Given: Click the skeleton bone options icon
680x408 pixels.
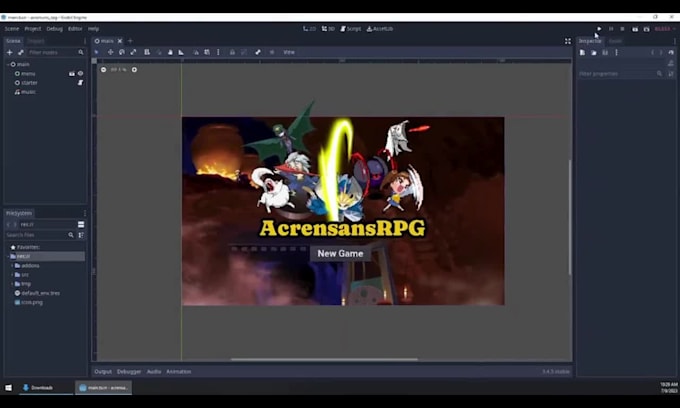Looking at the screenshot, I should (258, 52).
